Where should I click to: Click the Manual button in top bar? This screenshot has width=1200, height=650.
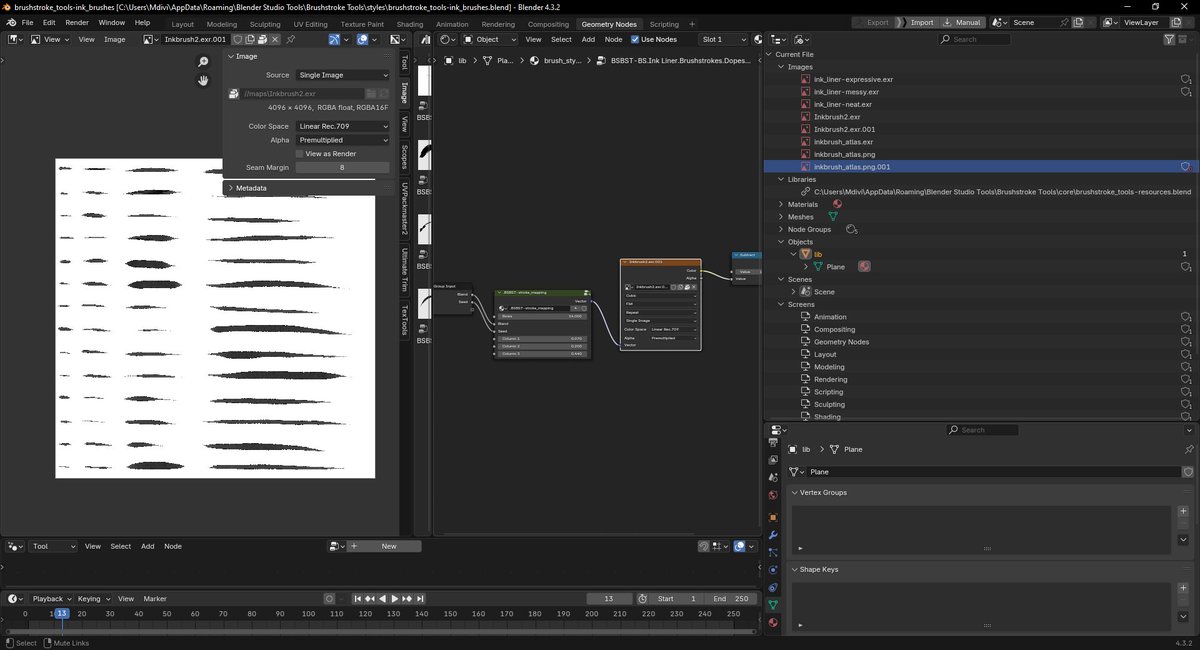tap(962, 22)
